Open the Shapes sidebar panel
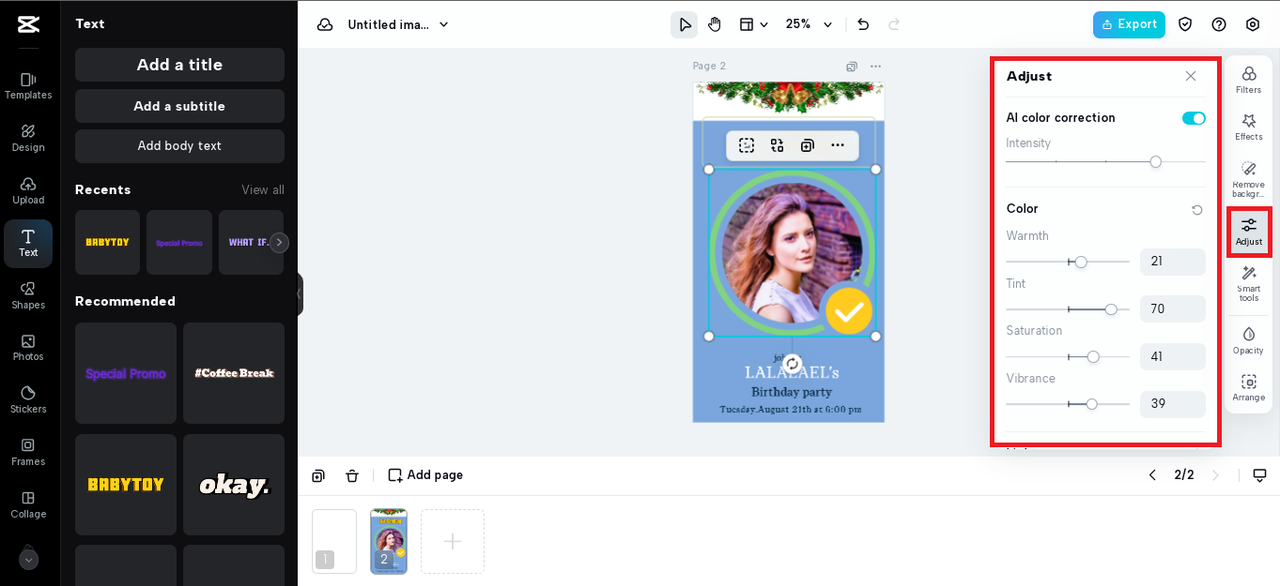The image size is (1280, 586). pyautogui.click(x=28, y=295)
